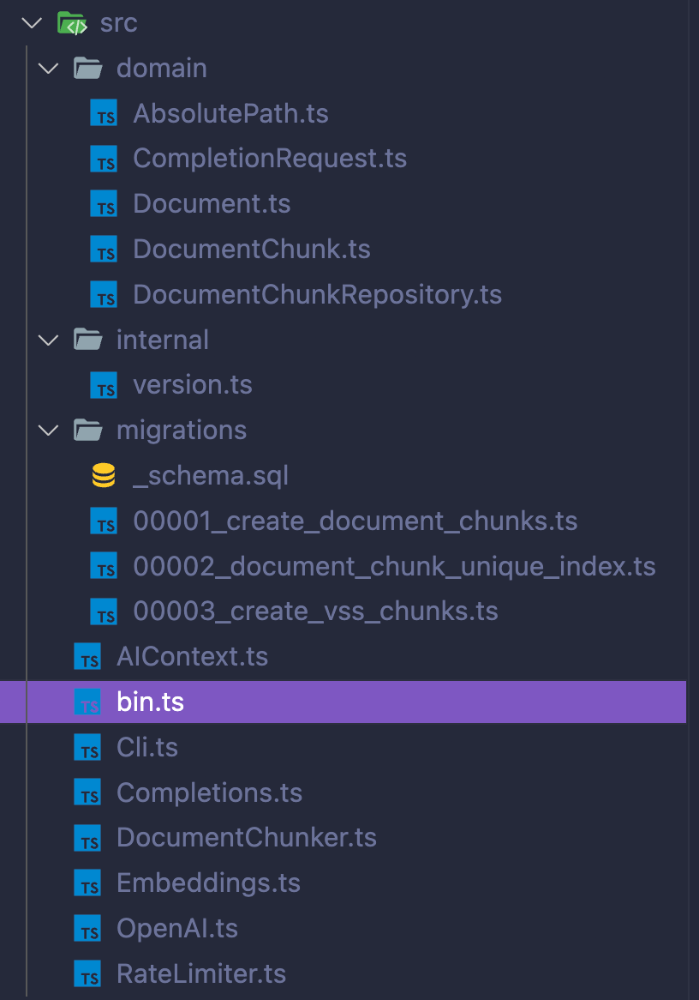Click the internal folder icon
This screenshot has height=1000, width=699.
click(88, 340)
